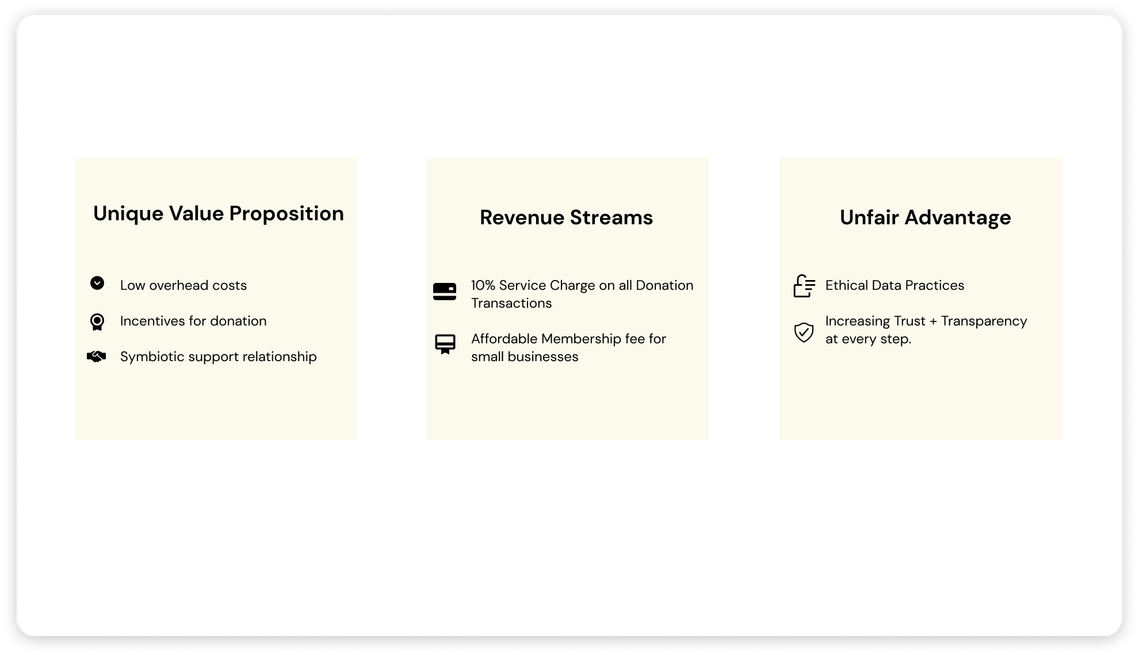Click the Low overhead costs text
Screen dimensions: 1139x655
pos(183,285)
